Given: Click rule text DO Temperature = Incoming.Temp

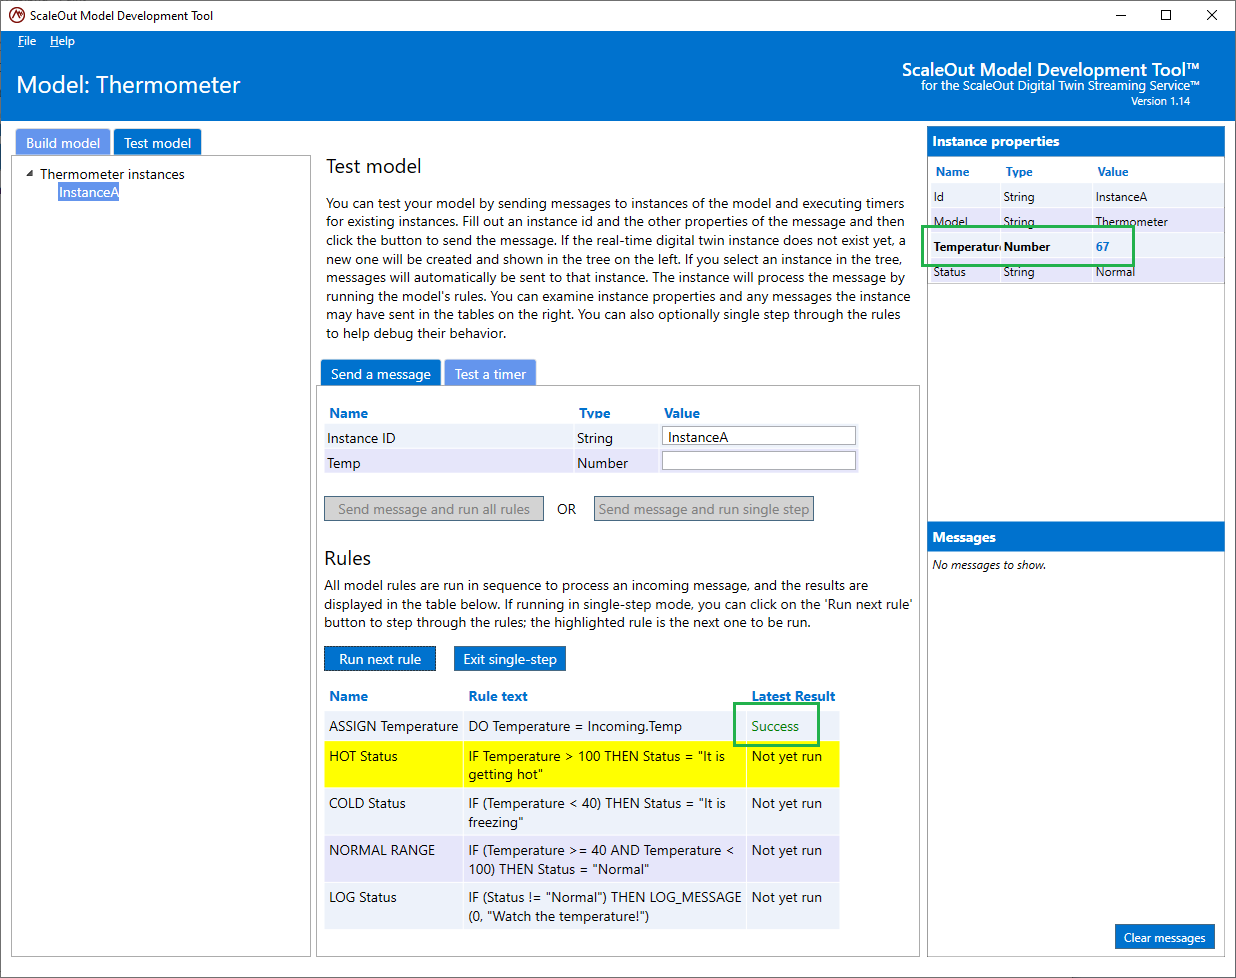Looking at the screenshot, I should [575, 726].
